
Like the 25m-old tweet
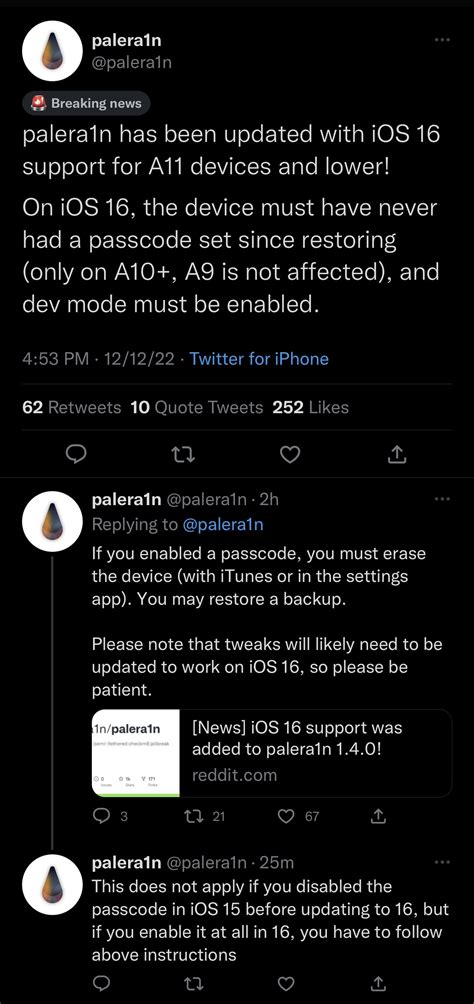pyautogui.click(x=288, y=982)
